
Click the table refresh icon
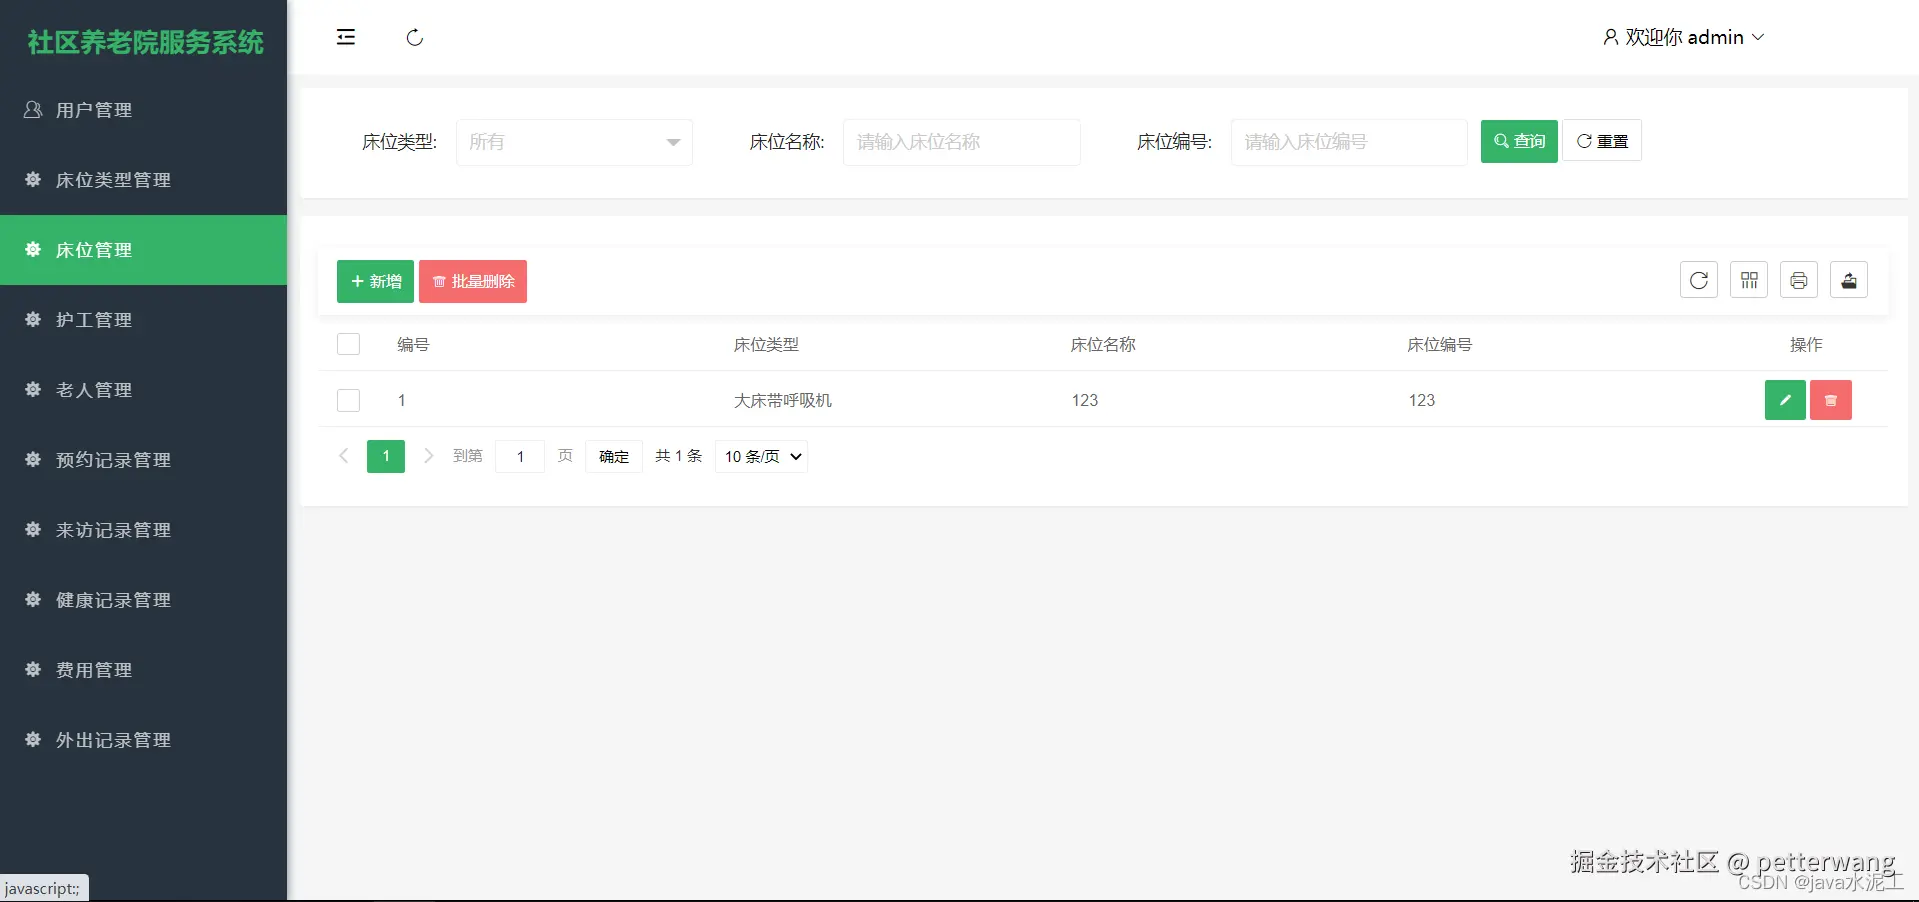[x=1697, y=279]
